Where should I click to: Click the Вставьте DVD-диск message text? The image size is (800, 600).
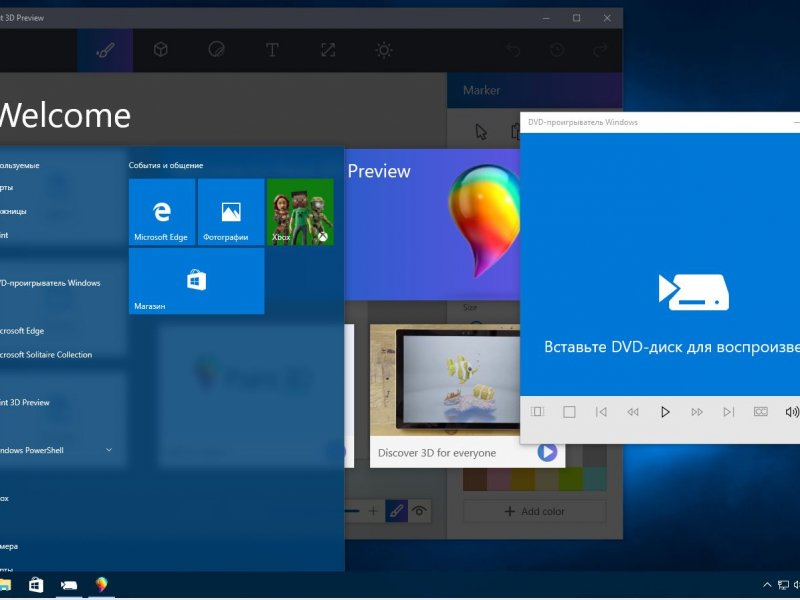[x=671, y=347]
